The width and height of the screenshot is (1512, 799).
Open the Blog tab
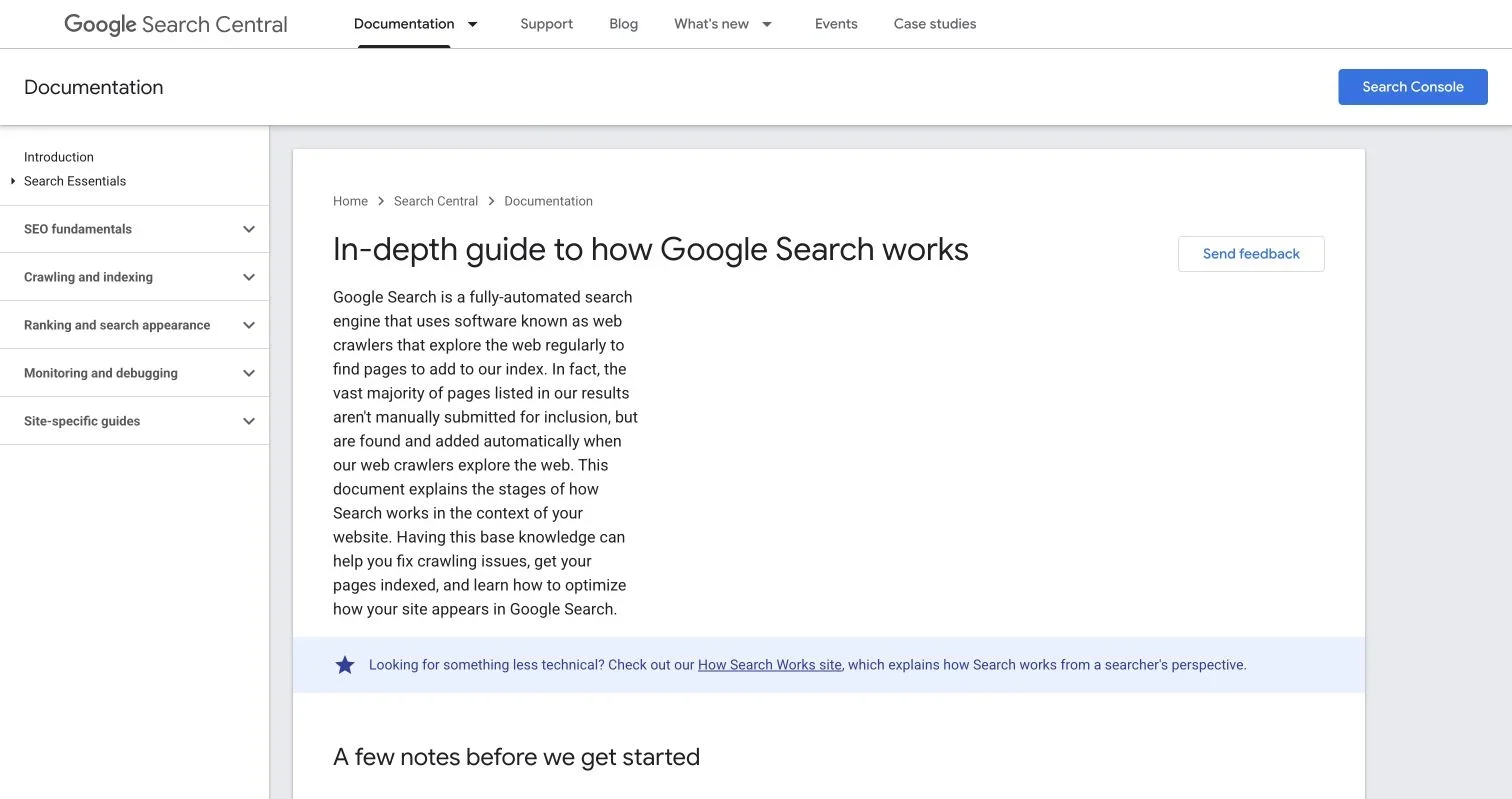[x=623, y=24]
